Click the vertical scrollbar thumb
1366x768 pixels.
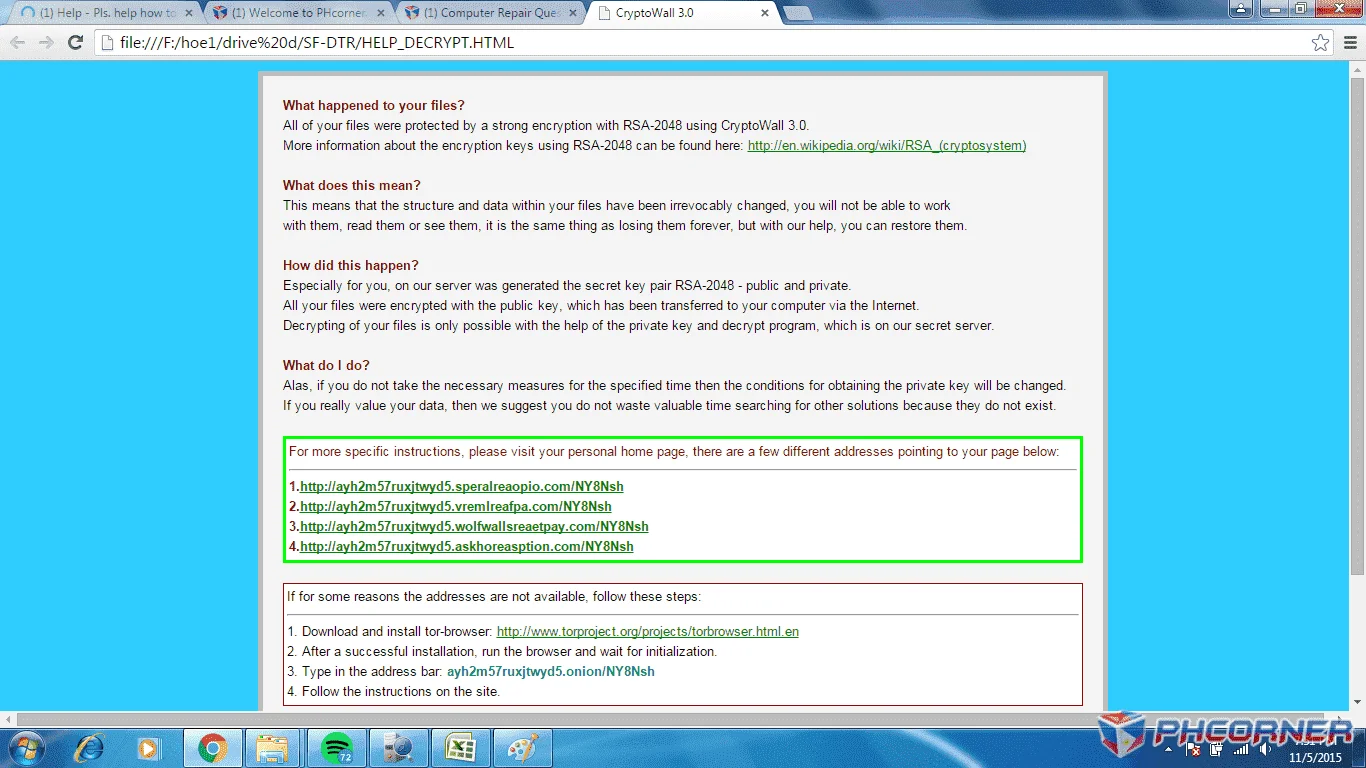pyautogui.click(x=1357, y=326)
